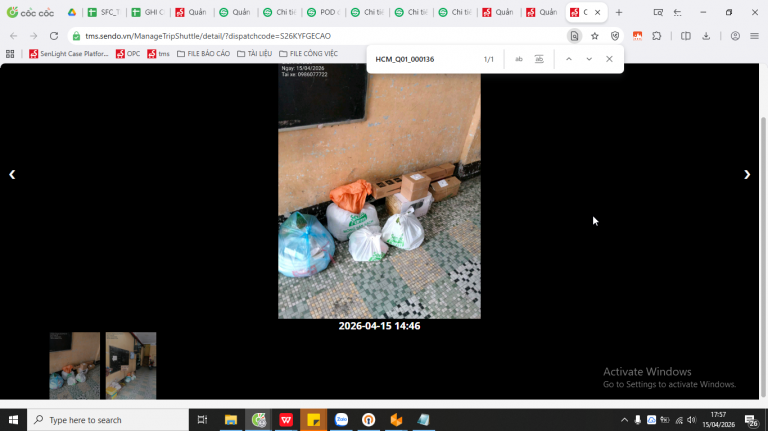Open the downloads icon

(706, 36)
